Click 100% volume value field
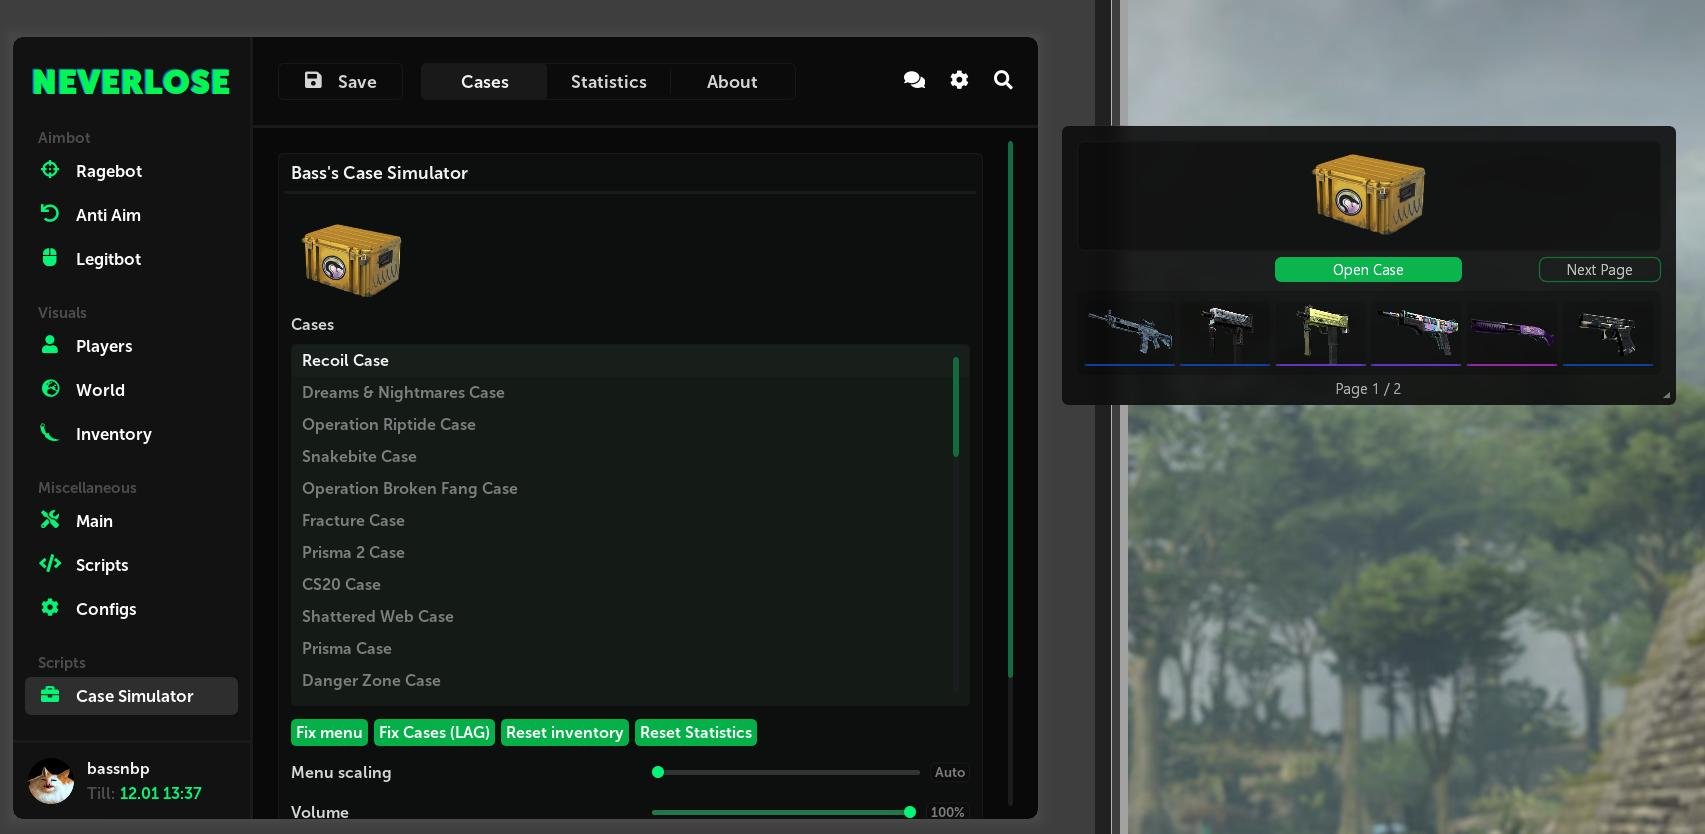Viewport: 1705px width, 834px height. pyautogui.click(x=947, y=812)
